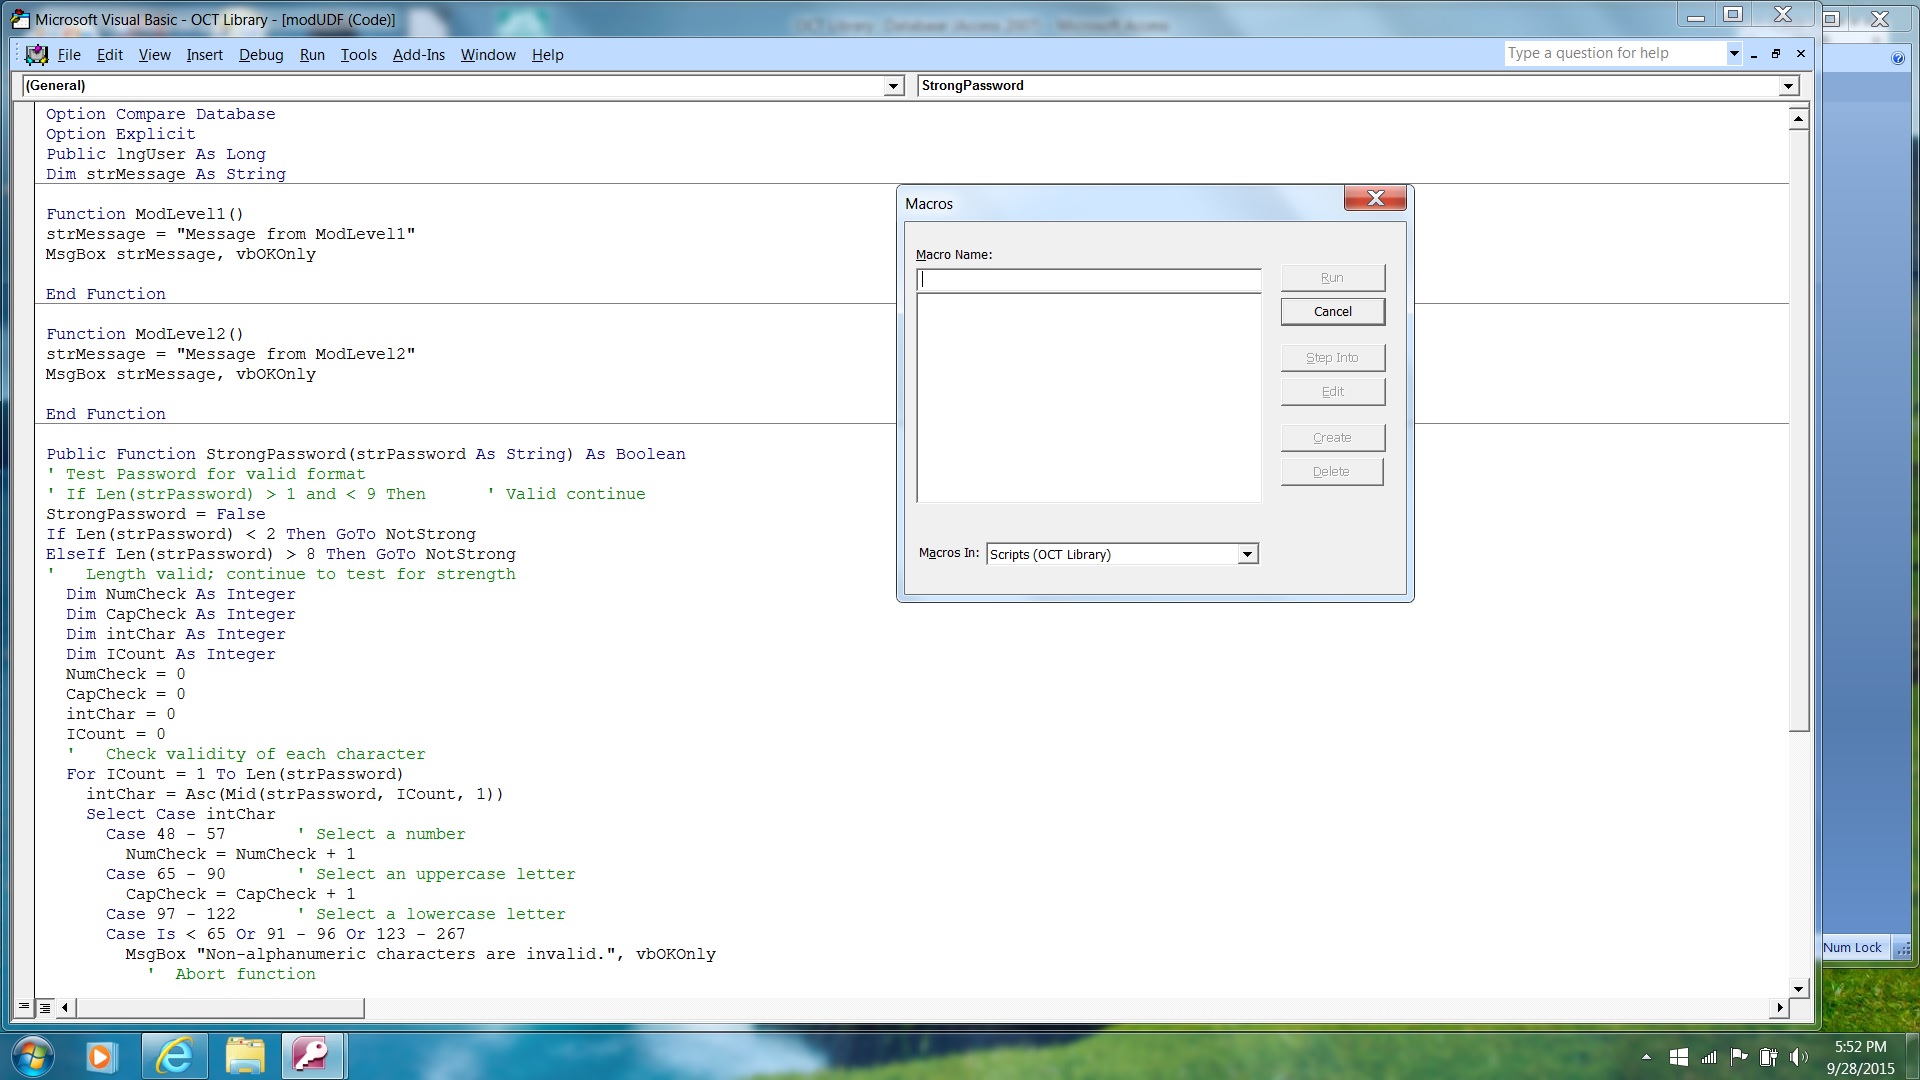
Task: Open the Debug menu
Action: pyautogui.click(x=260, y=55)
